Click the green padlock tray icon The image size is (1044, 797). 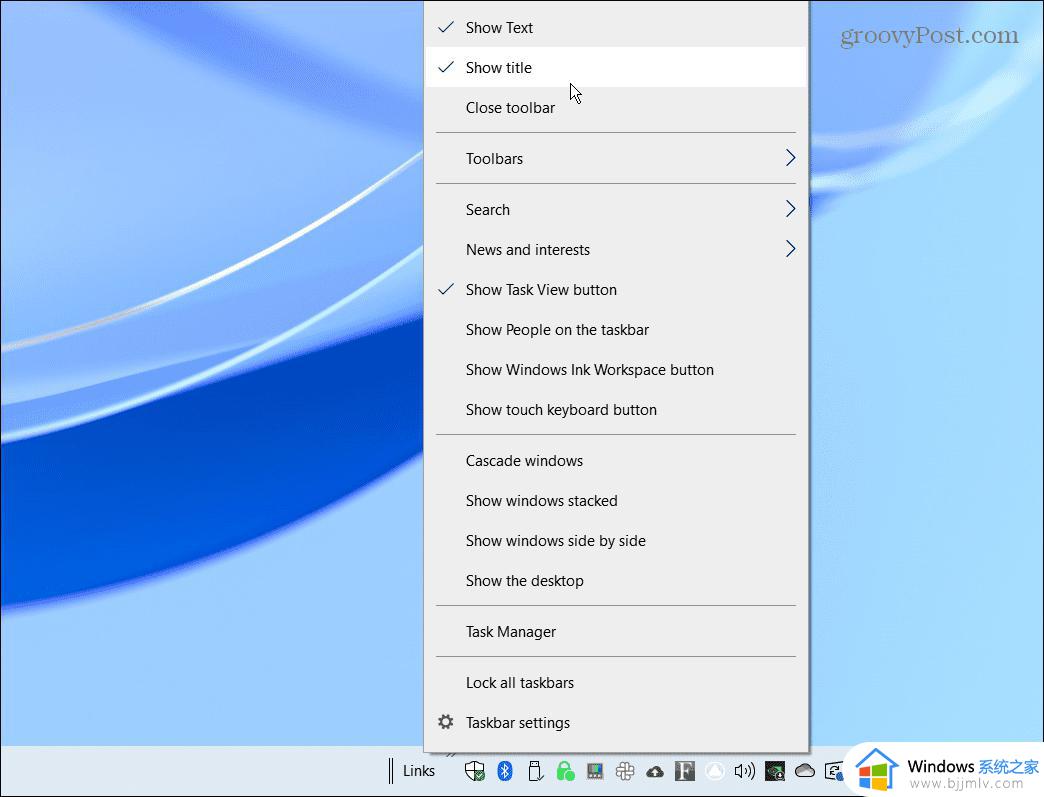click(565, 771)
